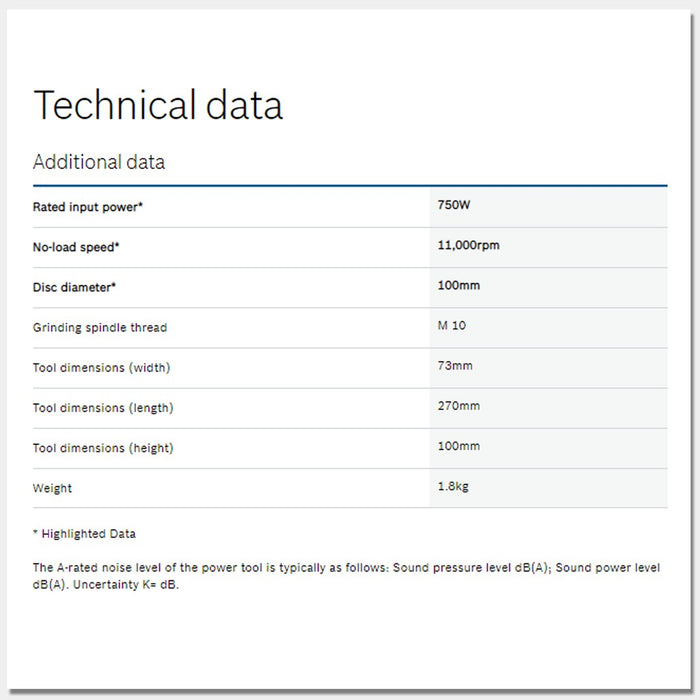Viewport: 700px width, 700px height.
Task: Select the Disc diameter 100mm value
Action: pos(459,285)
